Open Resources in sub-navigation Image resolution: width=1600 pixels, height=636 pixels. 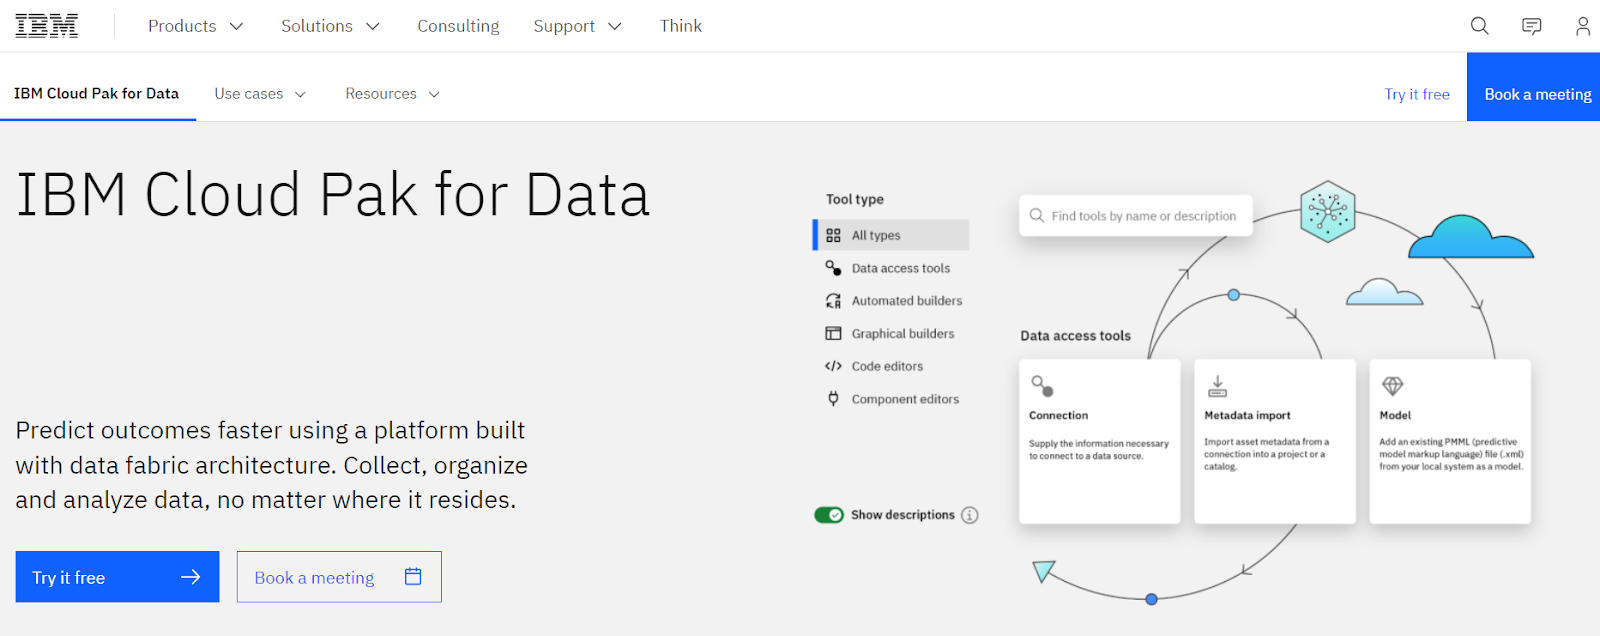coord(381,94)
